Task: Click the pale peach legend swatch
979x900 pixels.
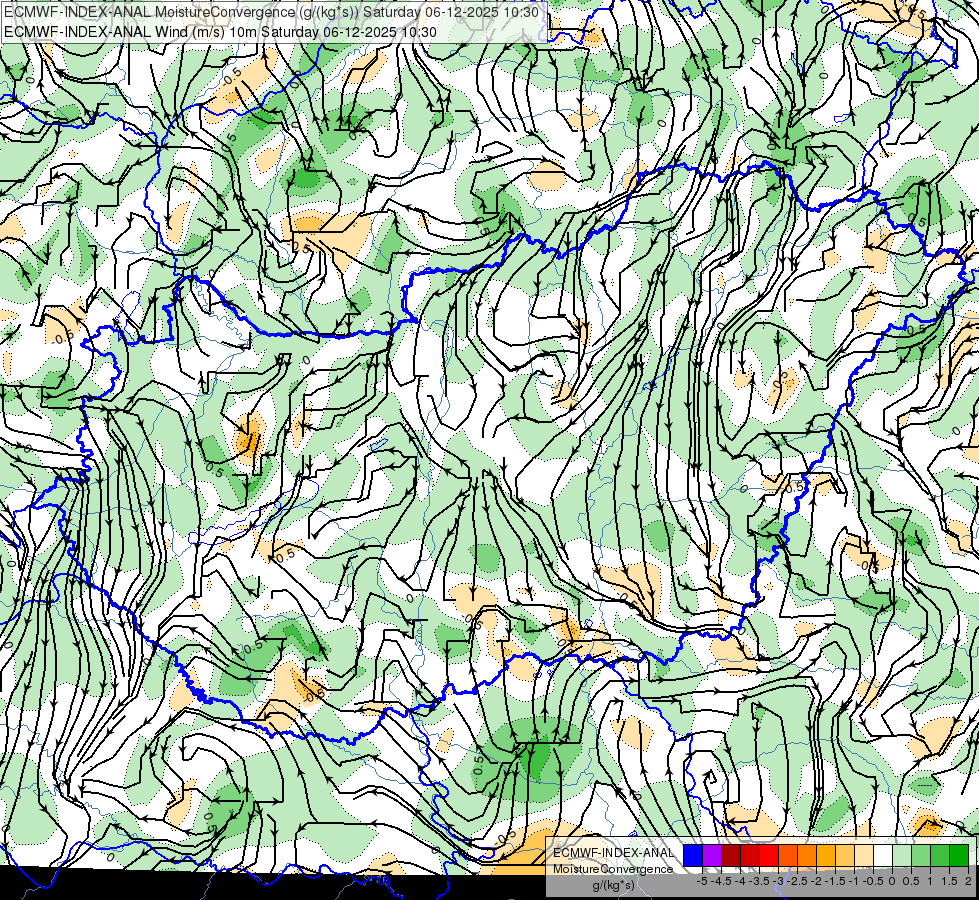Action: click(x=863, y=855)
